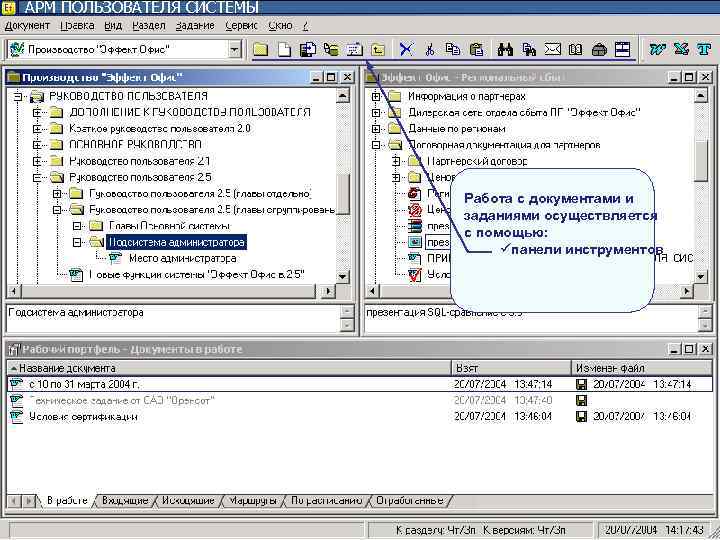
Task: Select 'Условия сертификации' row in portfolio
Action: 360,416
